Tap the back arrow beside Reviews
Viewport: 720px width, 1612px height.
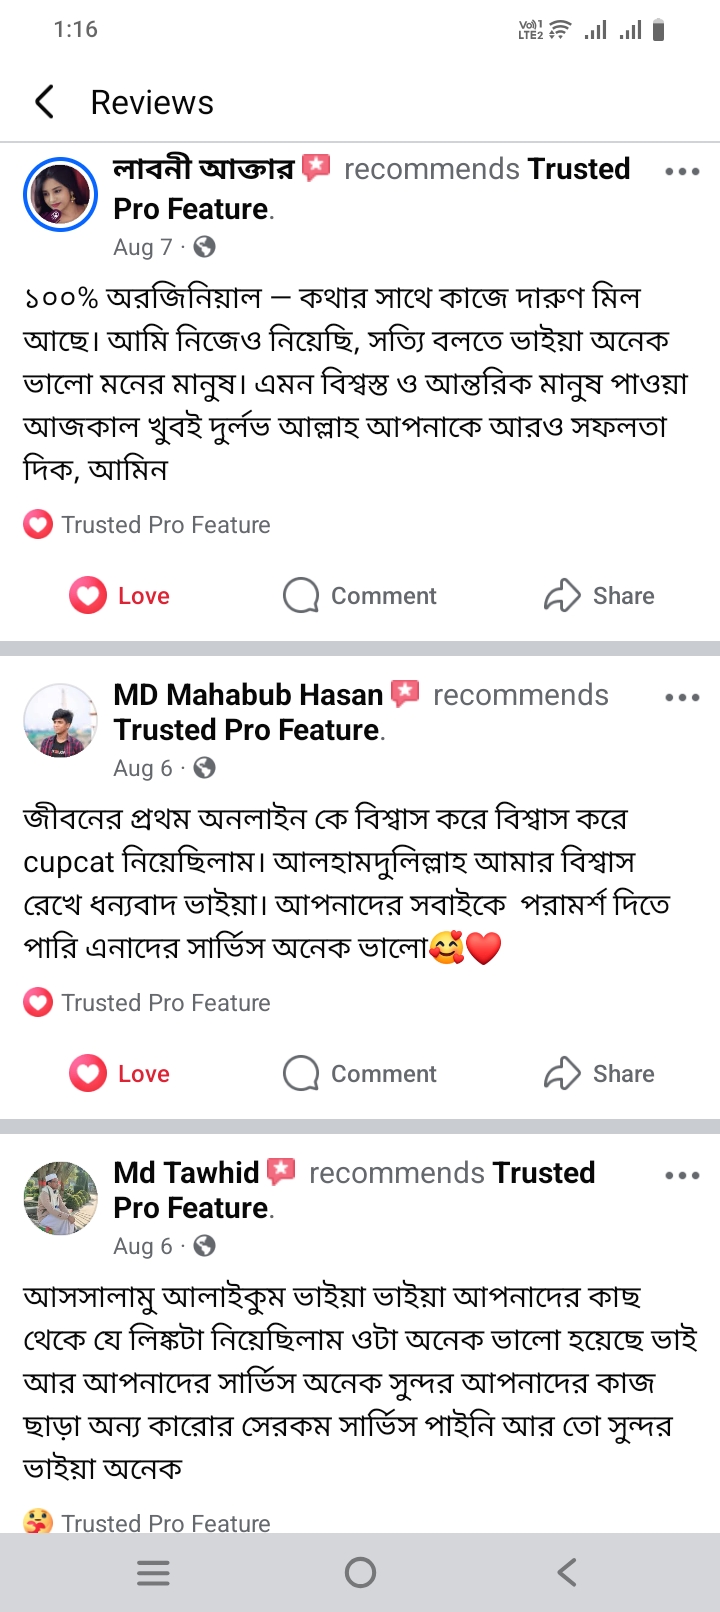tap(45, 102)
